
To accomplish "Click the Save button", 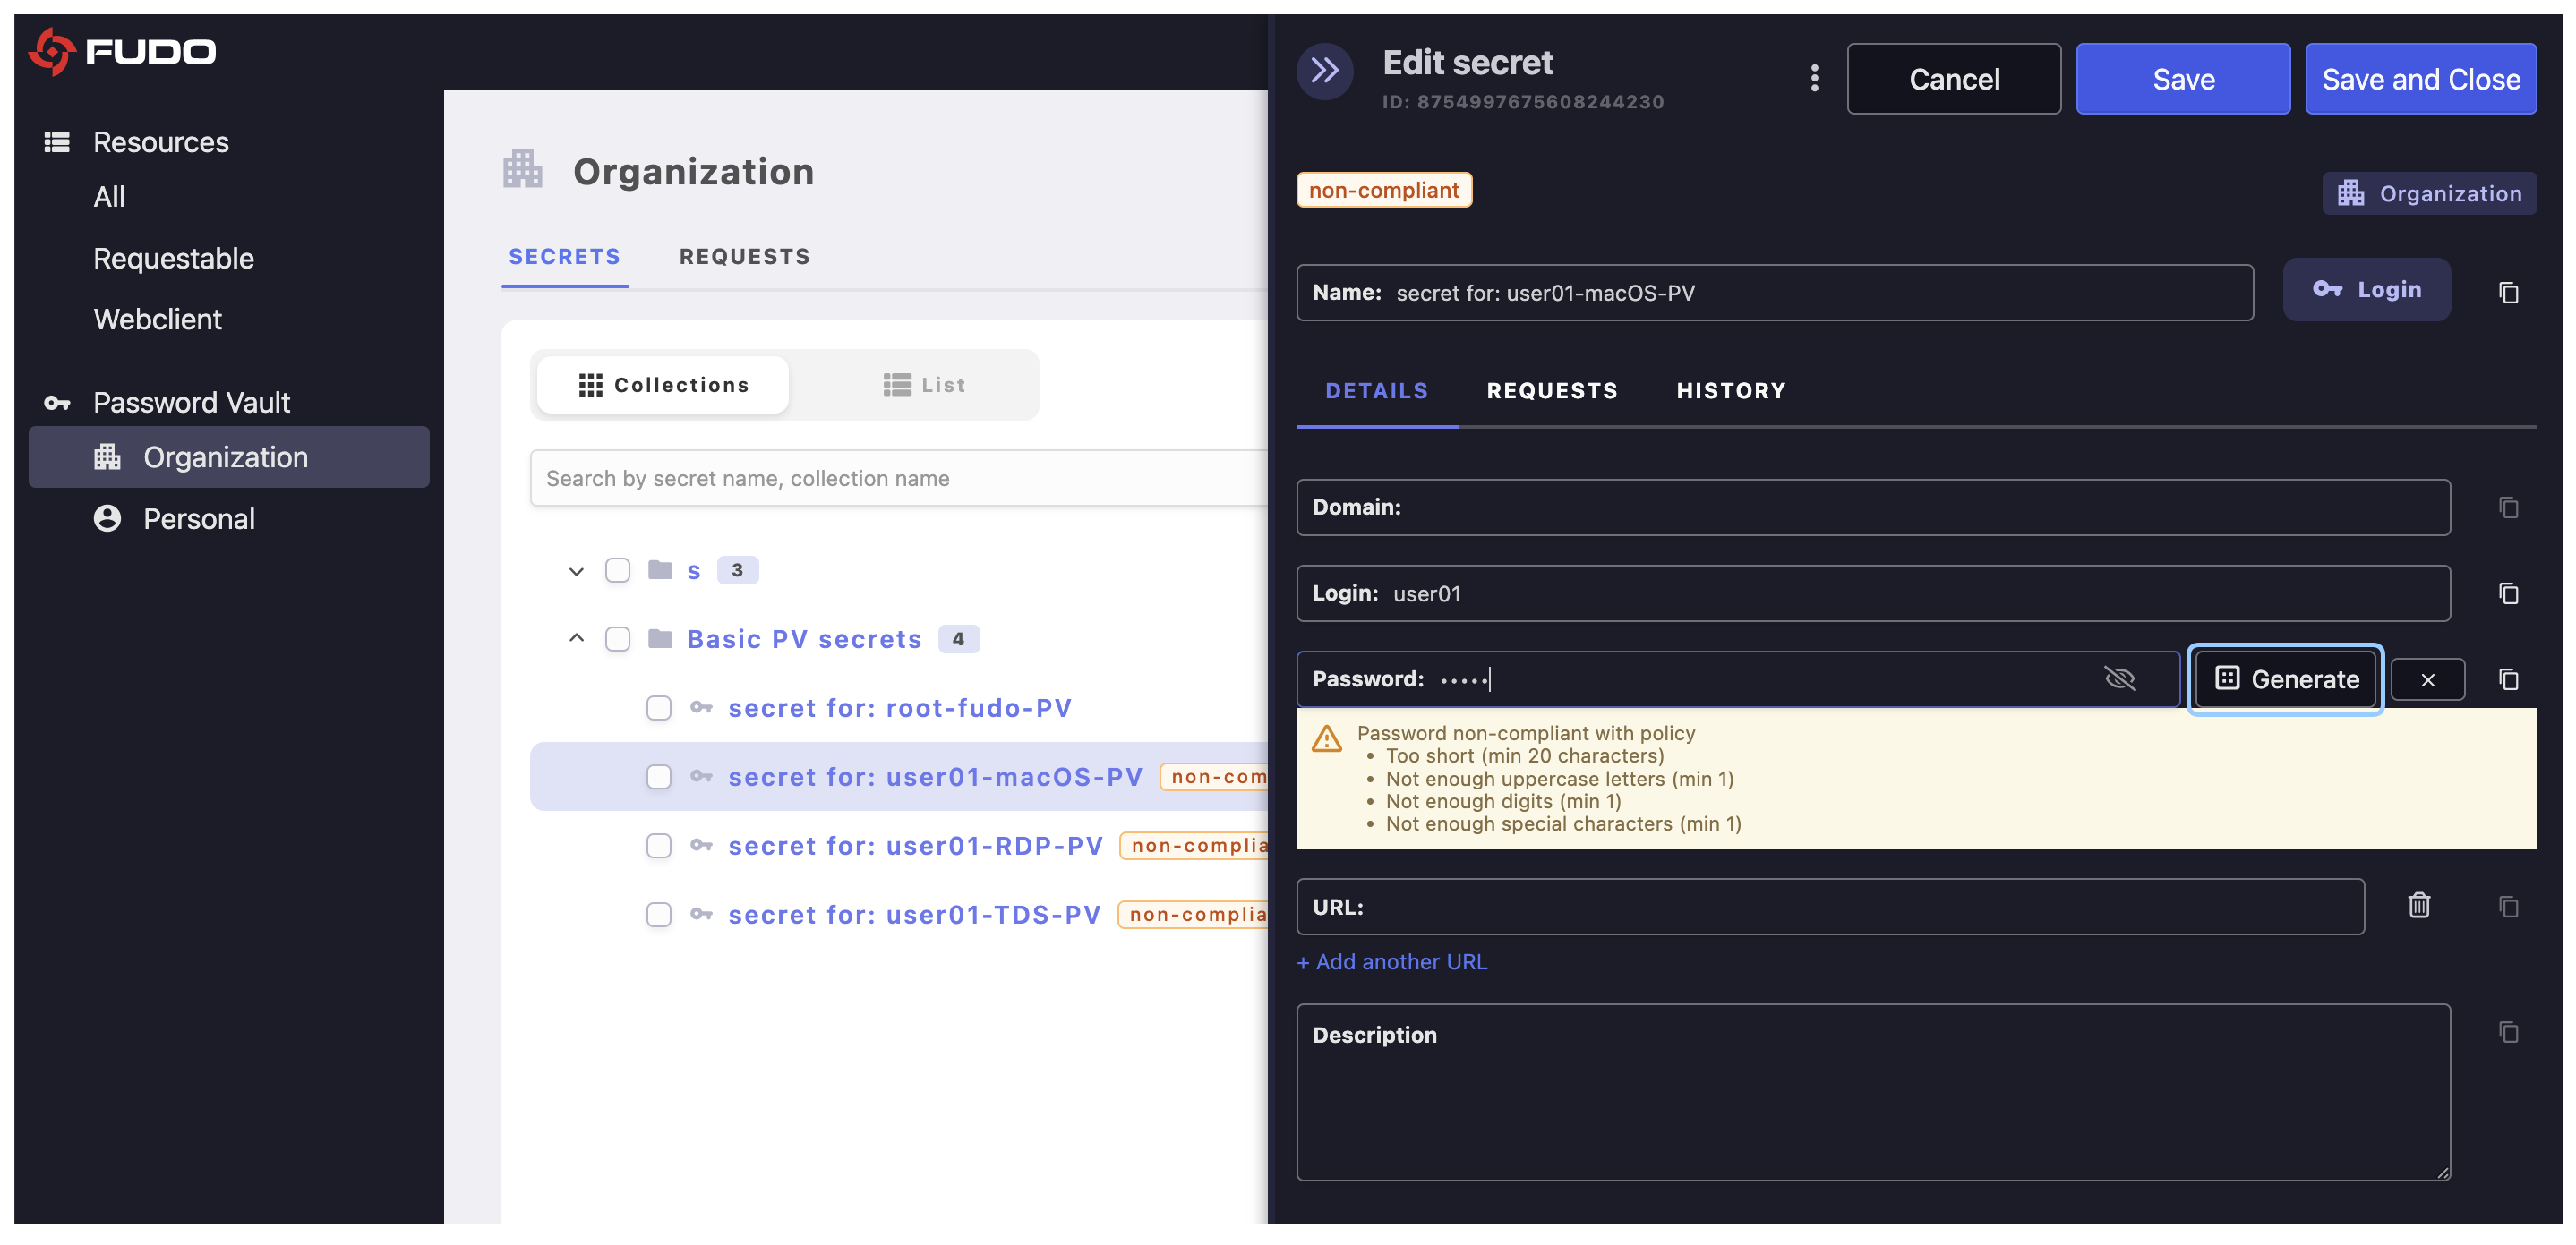I will point(2183,79).
